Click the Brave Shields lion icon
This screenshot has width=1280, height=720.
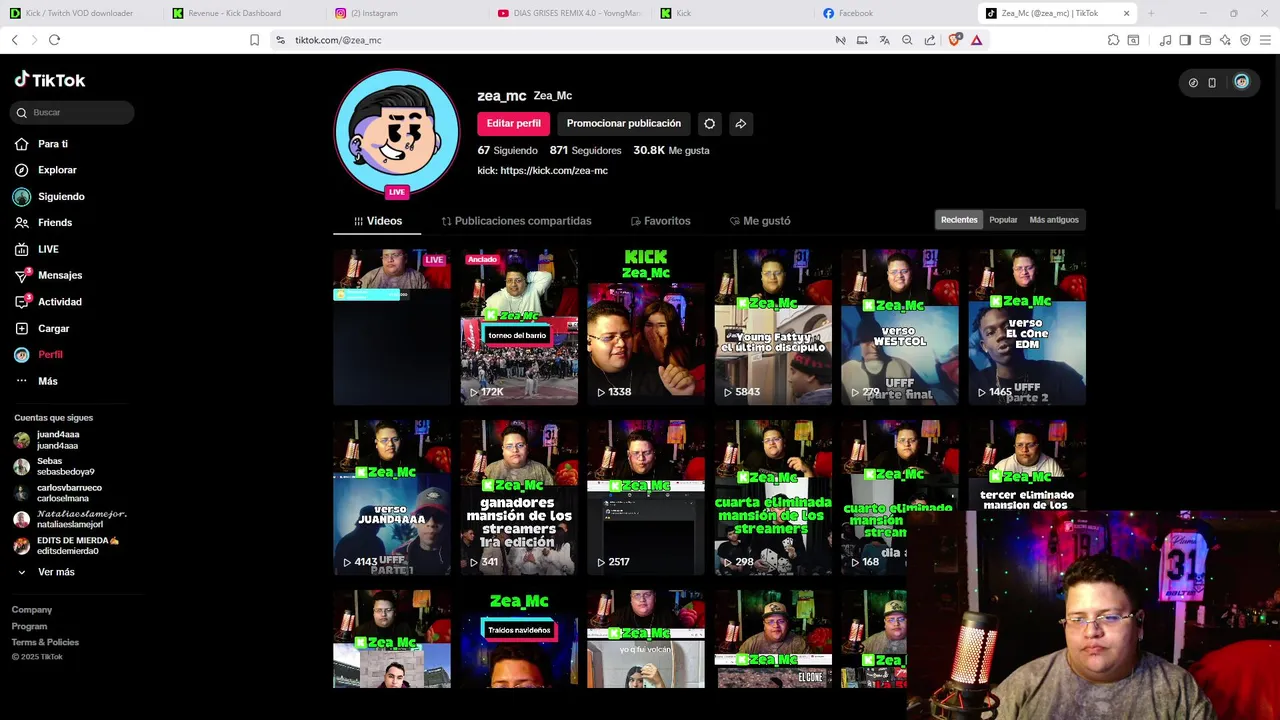click(954, 40)
